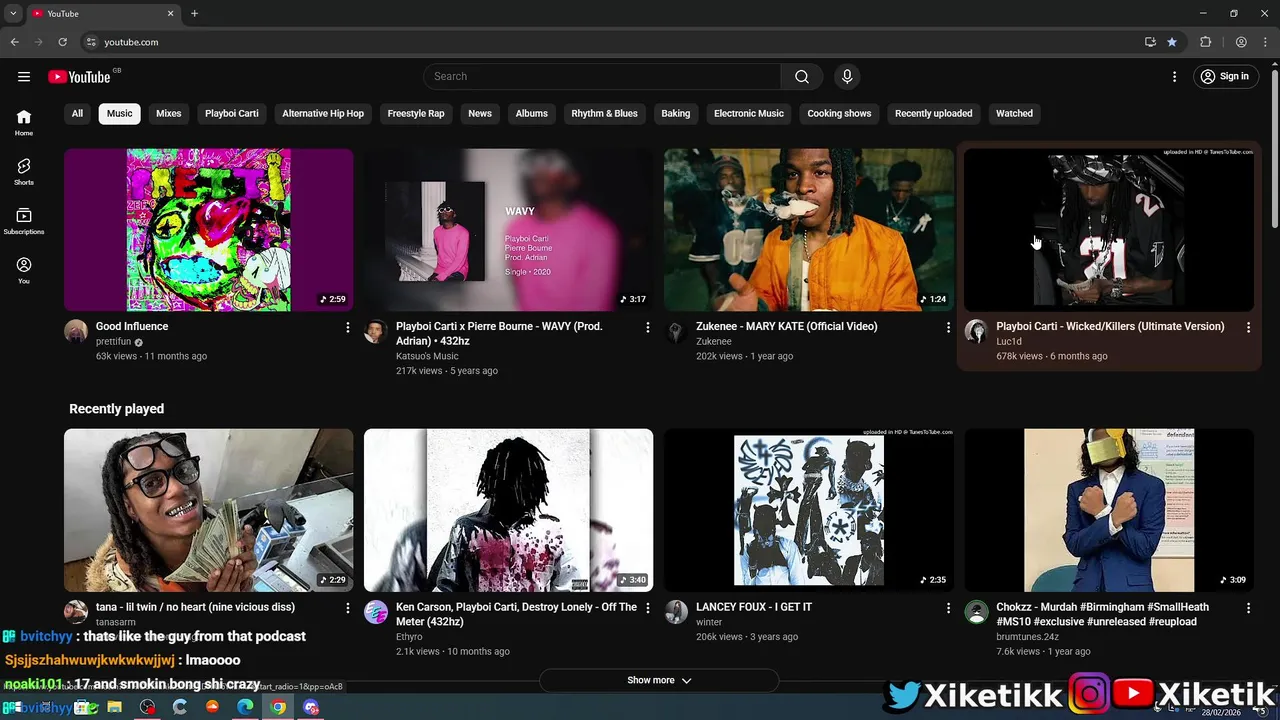Open the Katsuo's Music channel avatar

(376, 332)
